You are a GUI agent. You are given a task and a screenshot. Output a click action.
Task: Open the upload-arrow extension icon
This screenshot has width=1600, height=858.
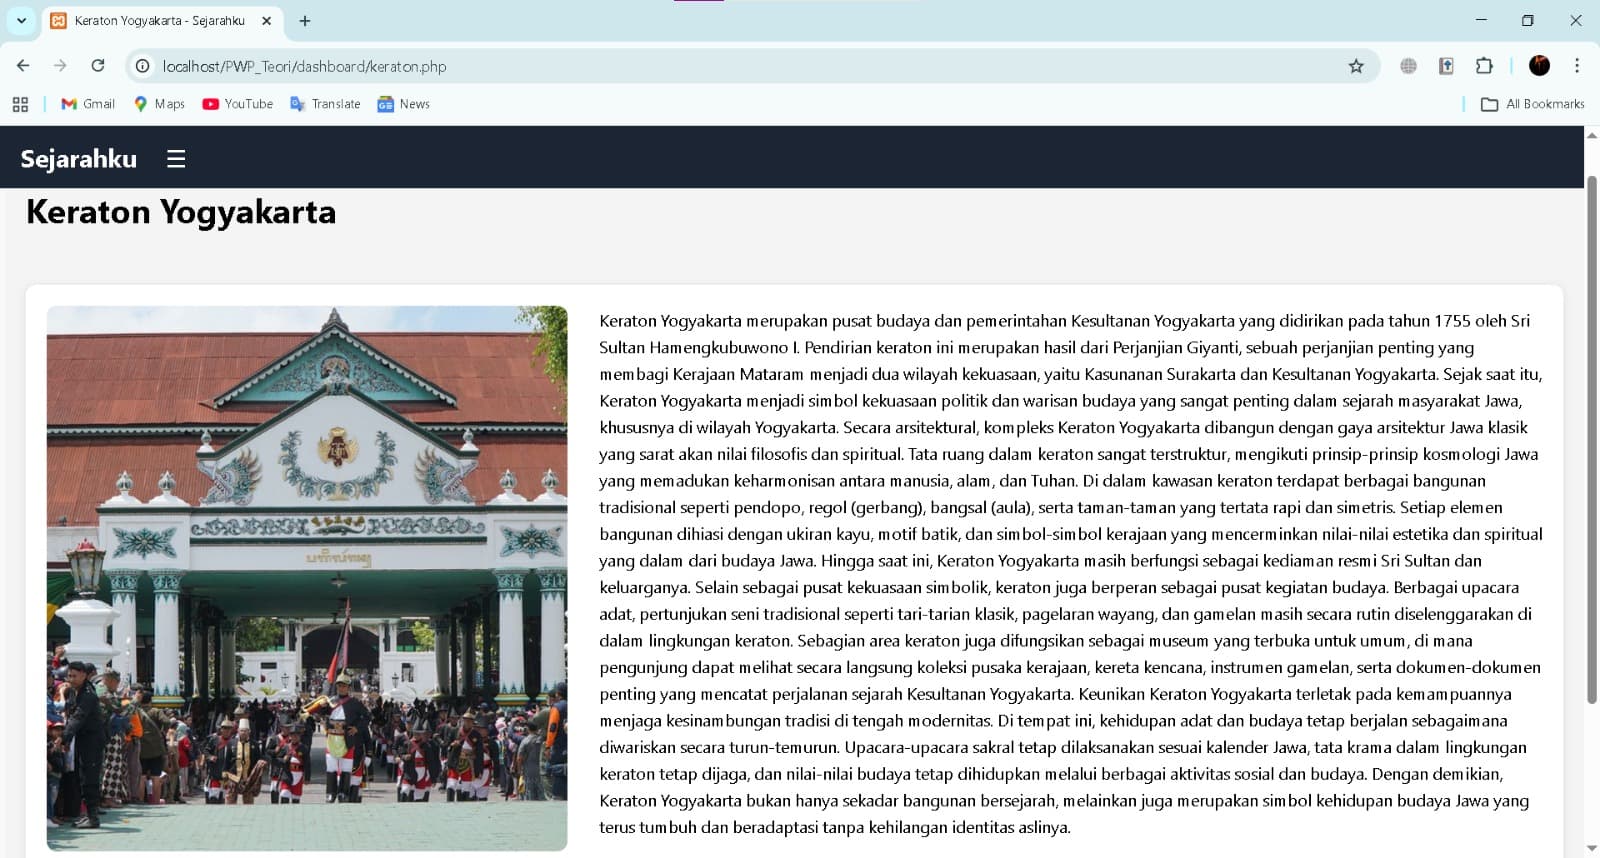pyautogui.click(x=1446, y=66)
